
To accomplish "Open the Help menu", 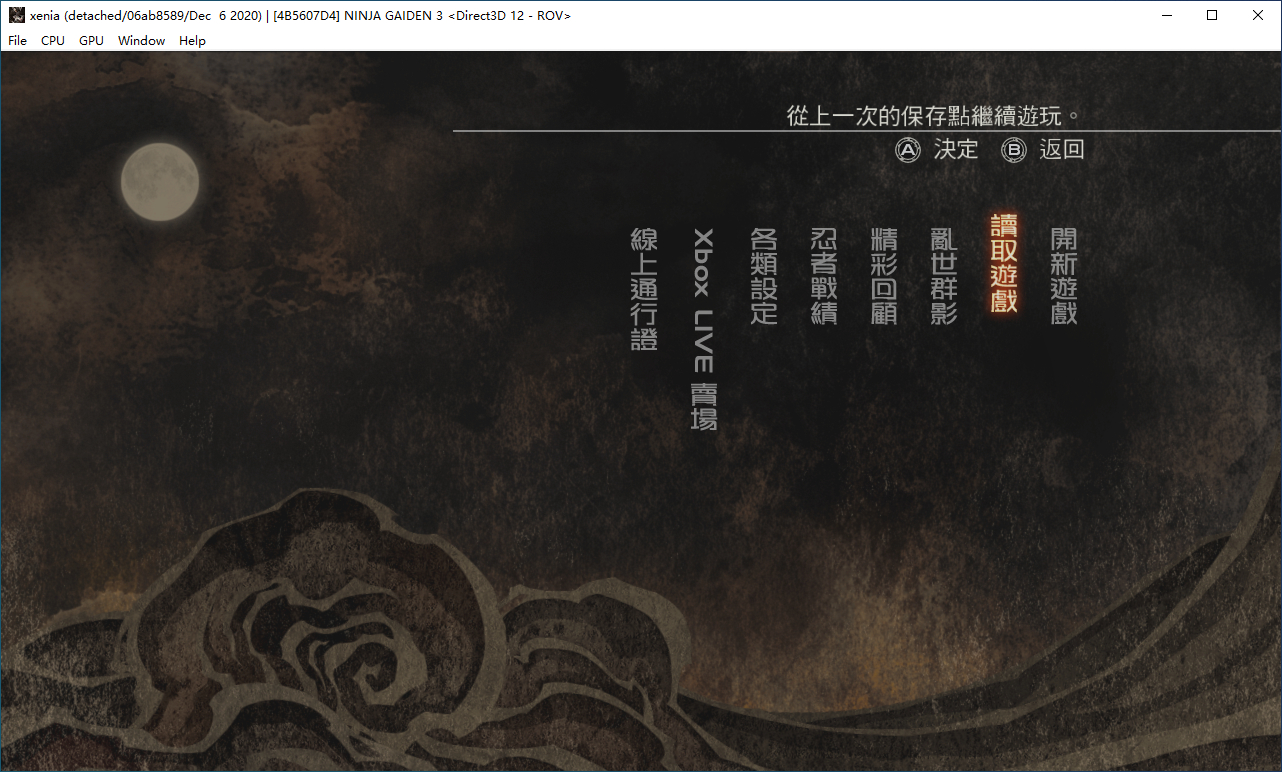I will (192, 41).
